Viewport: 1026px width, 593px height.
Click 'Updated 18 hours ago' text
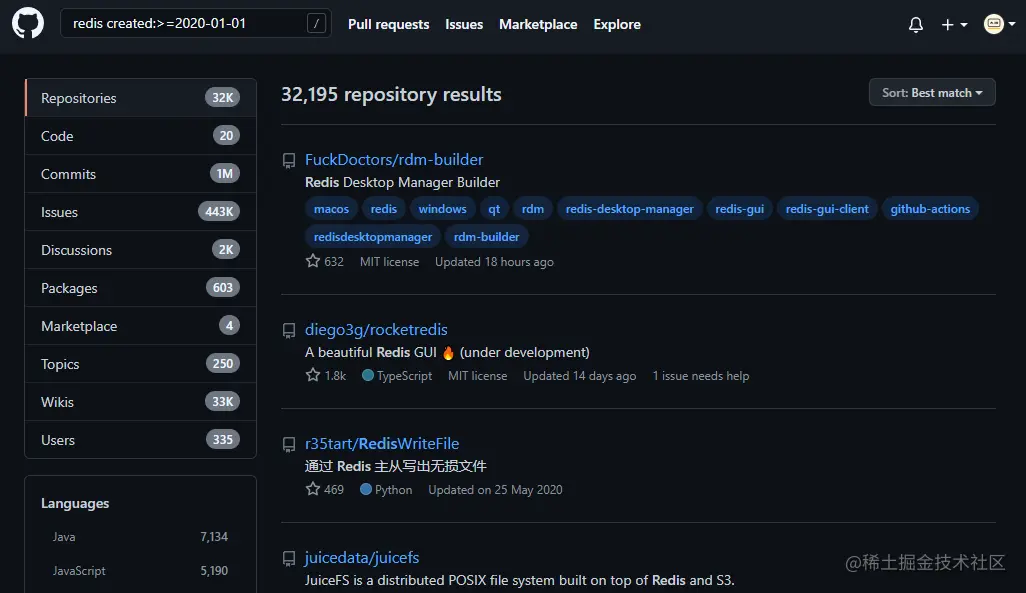click(494, 262)
